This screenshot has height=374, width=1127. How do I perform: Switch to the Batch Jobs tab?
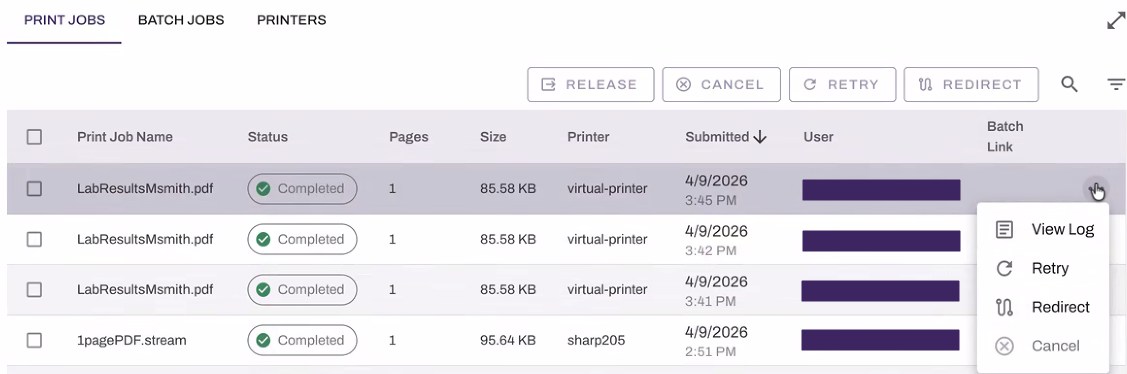181,20
